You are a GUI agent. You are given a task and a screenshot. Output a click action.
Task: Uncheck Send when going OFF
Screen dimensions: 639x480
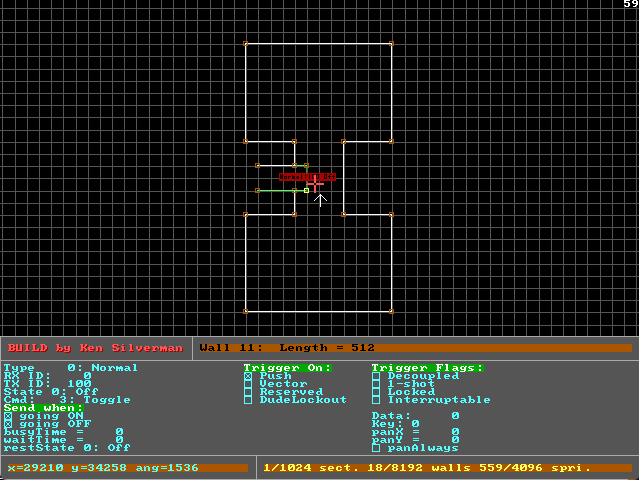[8, 424]
